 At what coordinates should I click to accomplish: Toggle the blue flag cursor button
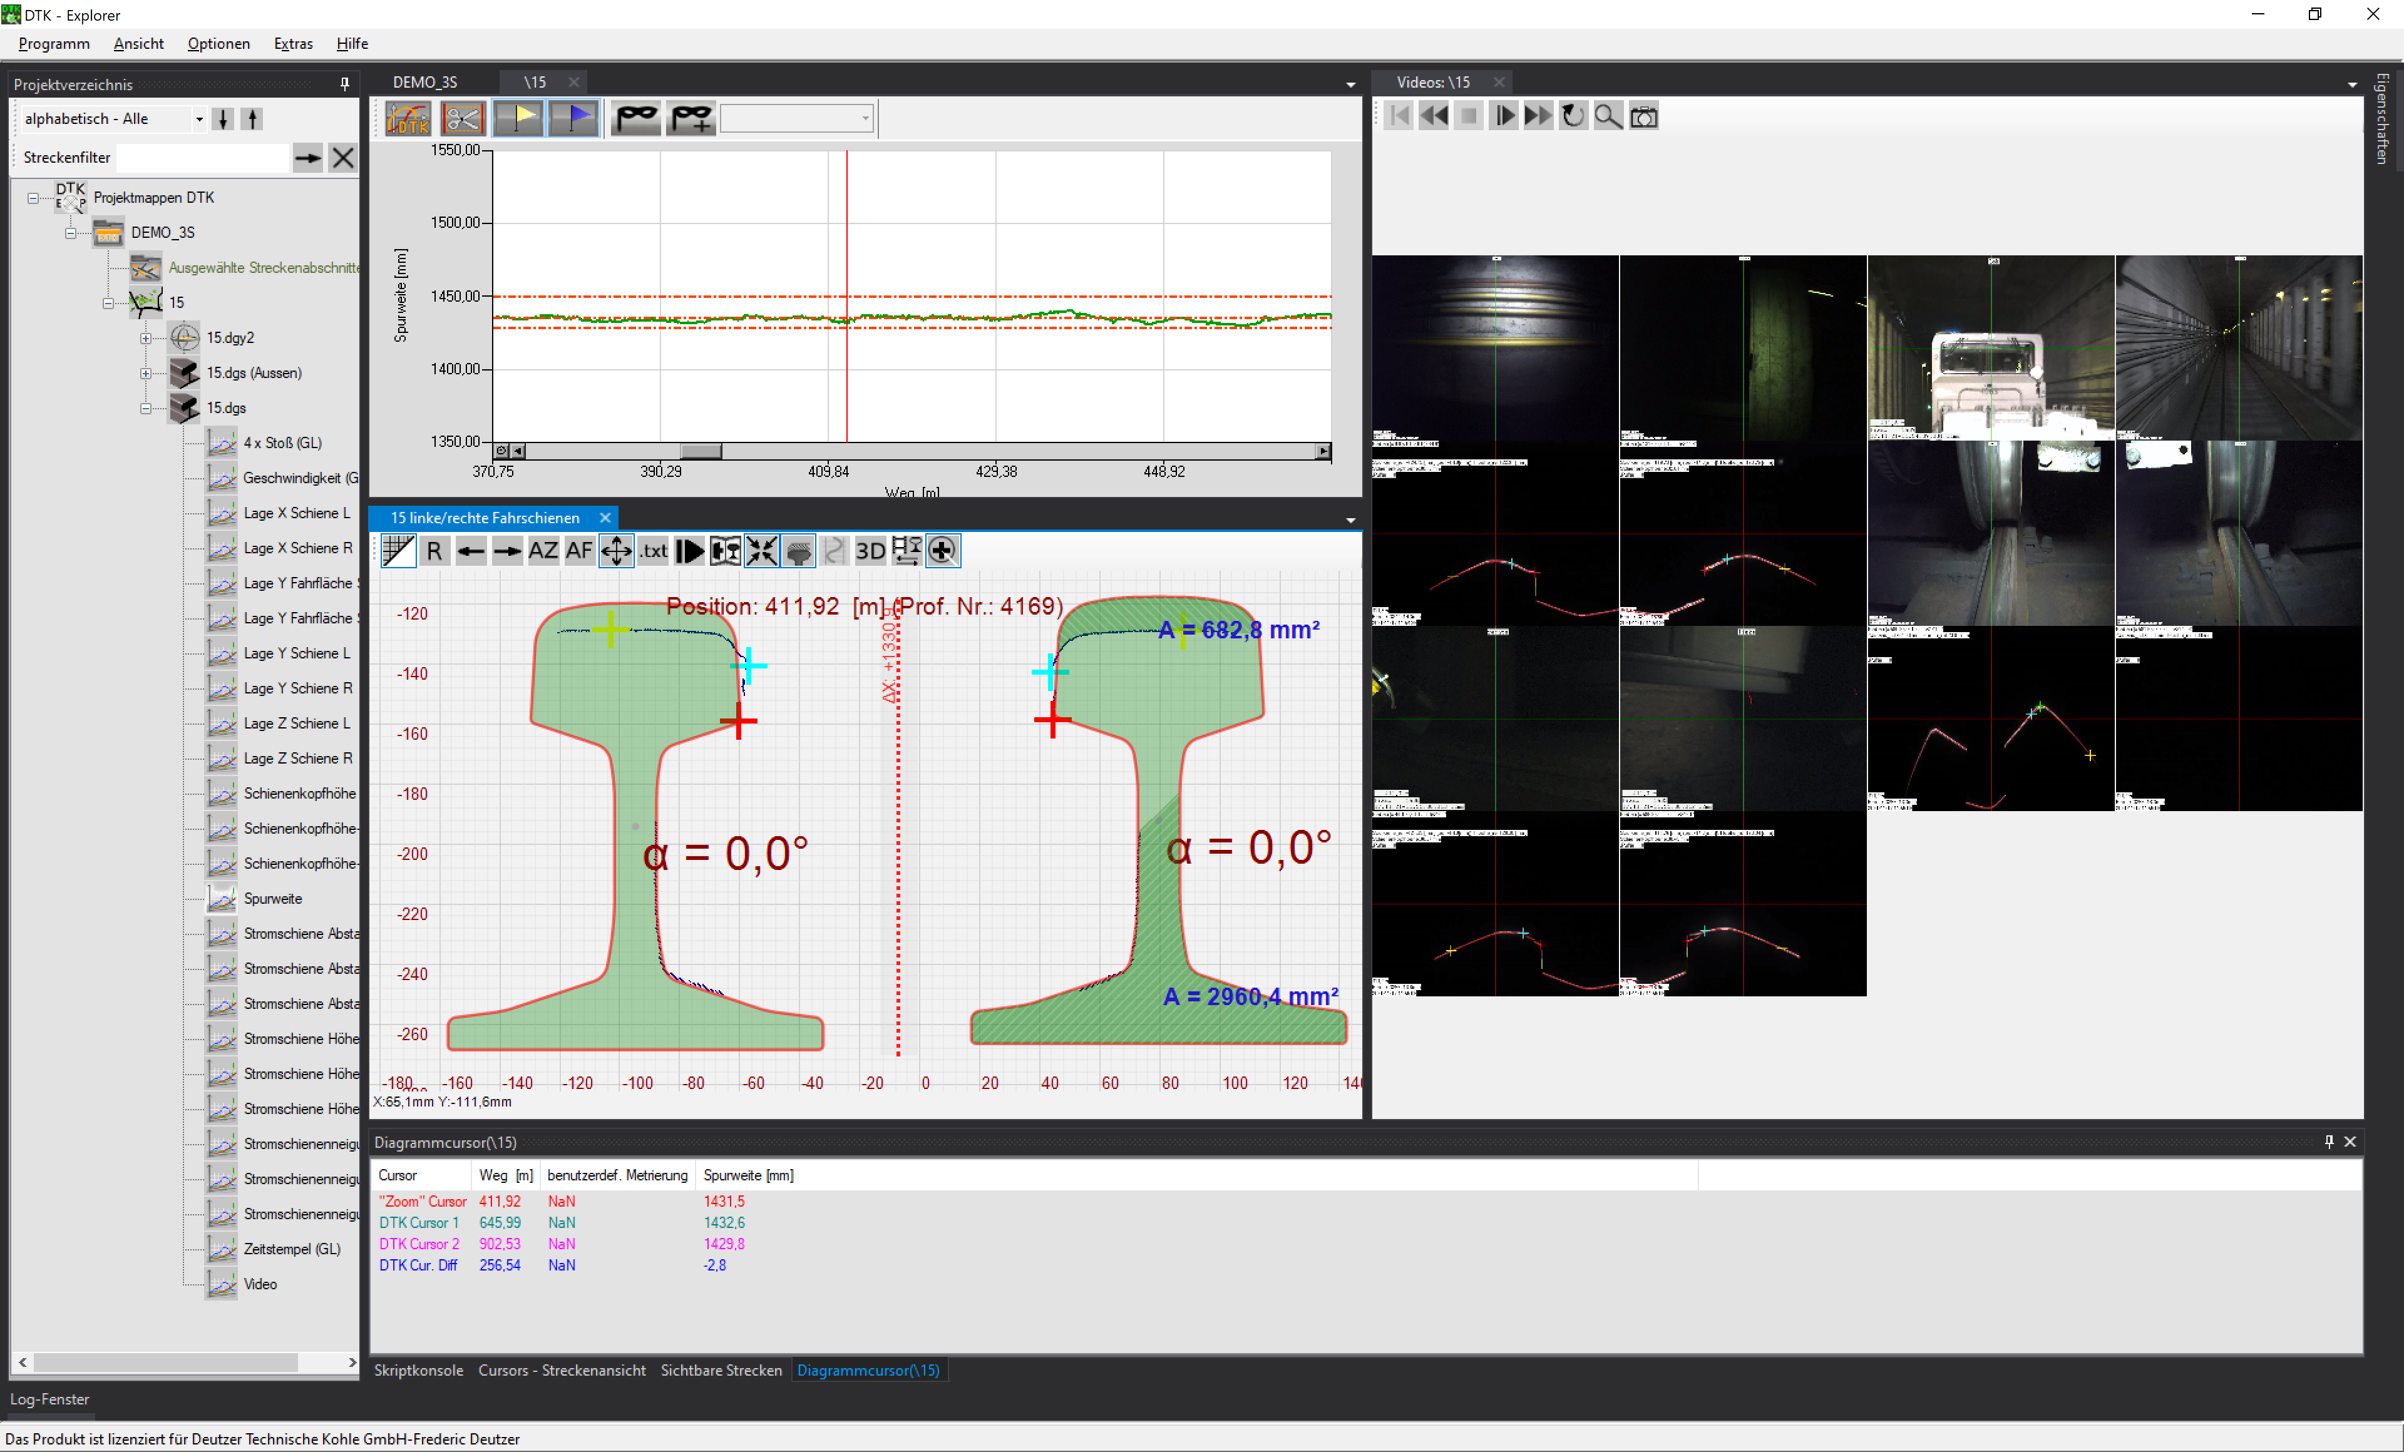pos(573,118)
